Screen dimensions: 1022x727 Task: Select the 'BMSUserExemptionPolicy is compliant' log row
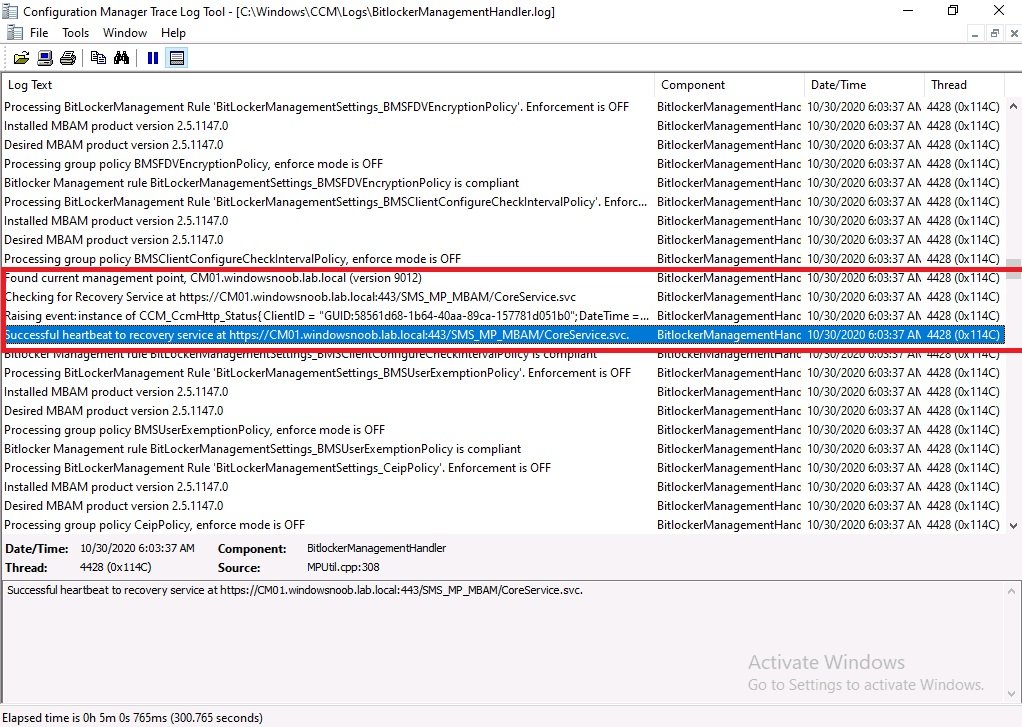(503, 449)
